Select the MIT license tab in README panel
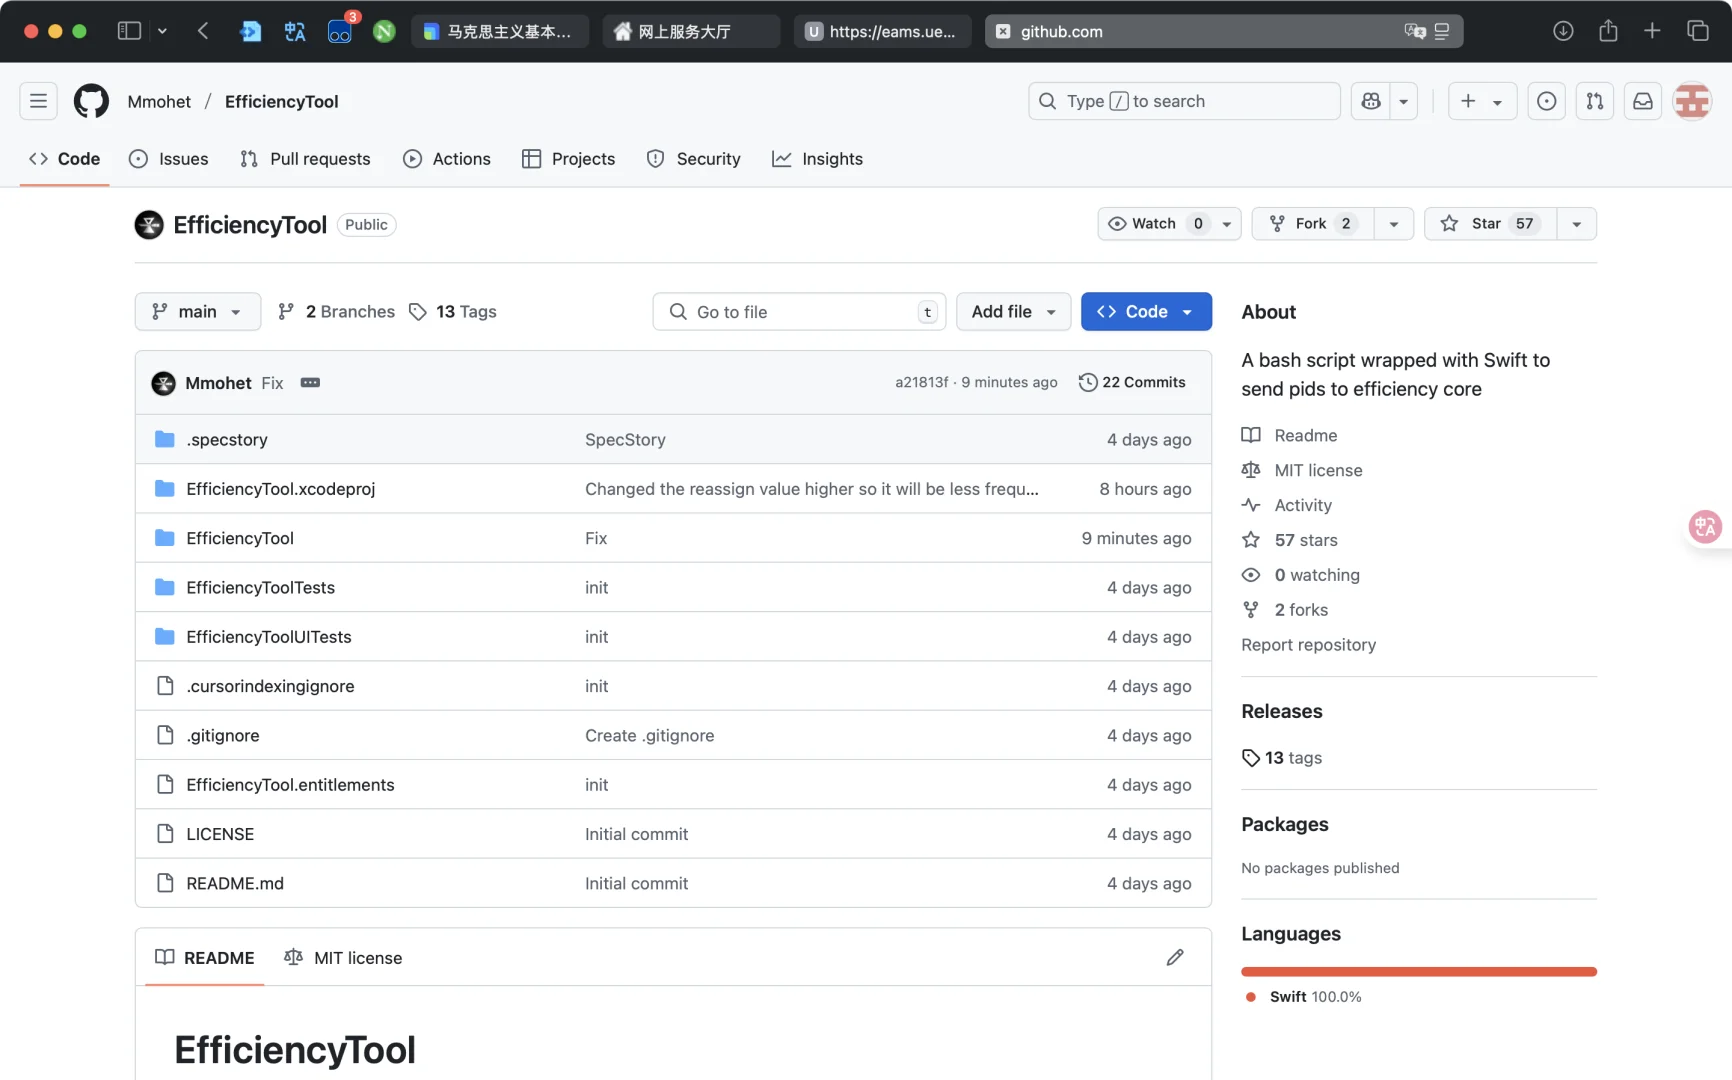The width and height of the screenshot is (1732, 1080). click(x=343, y=958)
